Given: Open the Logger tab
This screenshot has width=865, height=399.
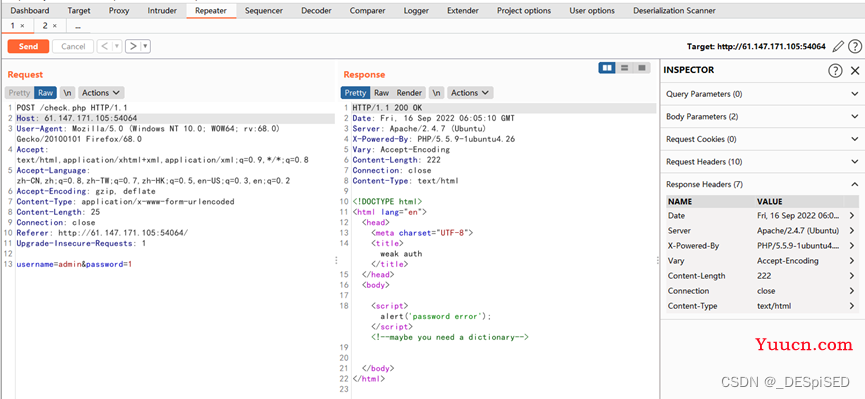Looking at the screenshot, I should 416,10.
